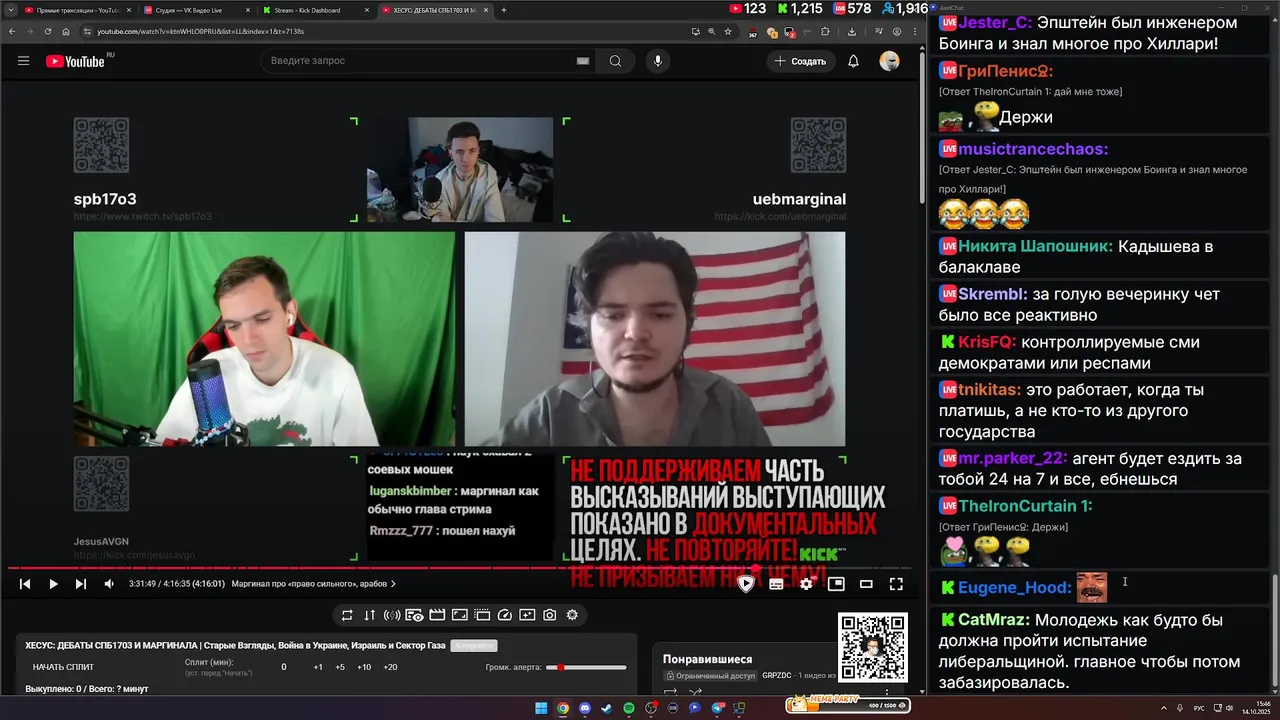Open the browser extensions puzzle icon
This screenshot has height=720, width=1280.
tap(825, 31)
